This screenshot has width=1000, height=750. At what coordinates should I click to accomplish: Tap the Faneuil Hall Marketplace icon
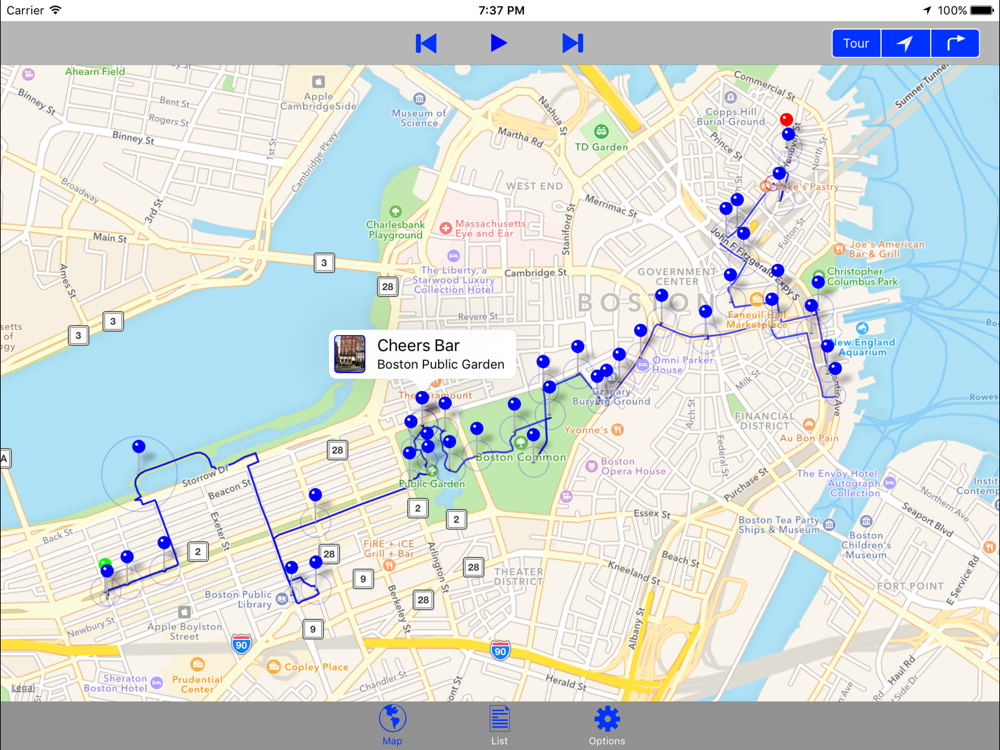click(757, 298)
